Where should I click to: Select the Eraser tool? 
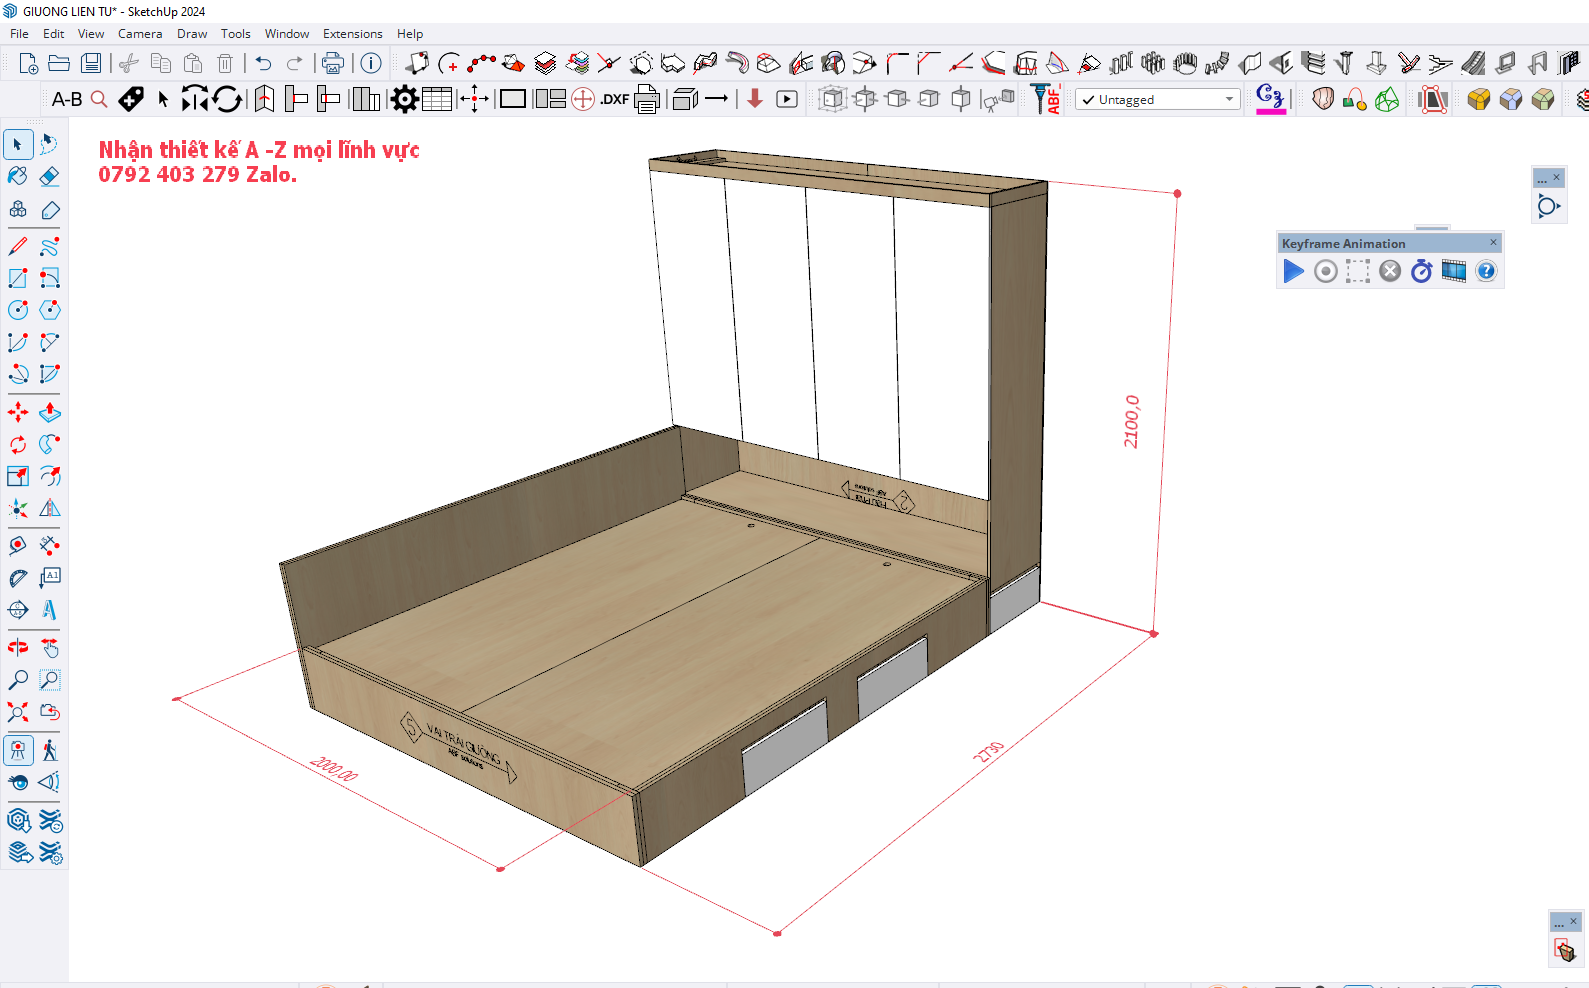(x=50, y=177)
